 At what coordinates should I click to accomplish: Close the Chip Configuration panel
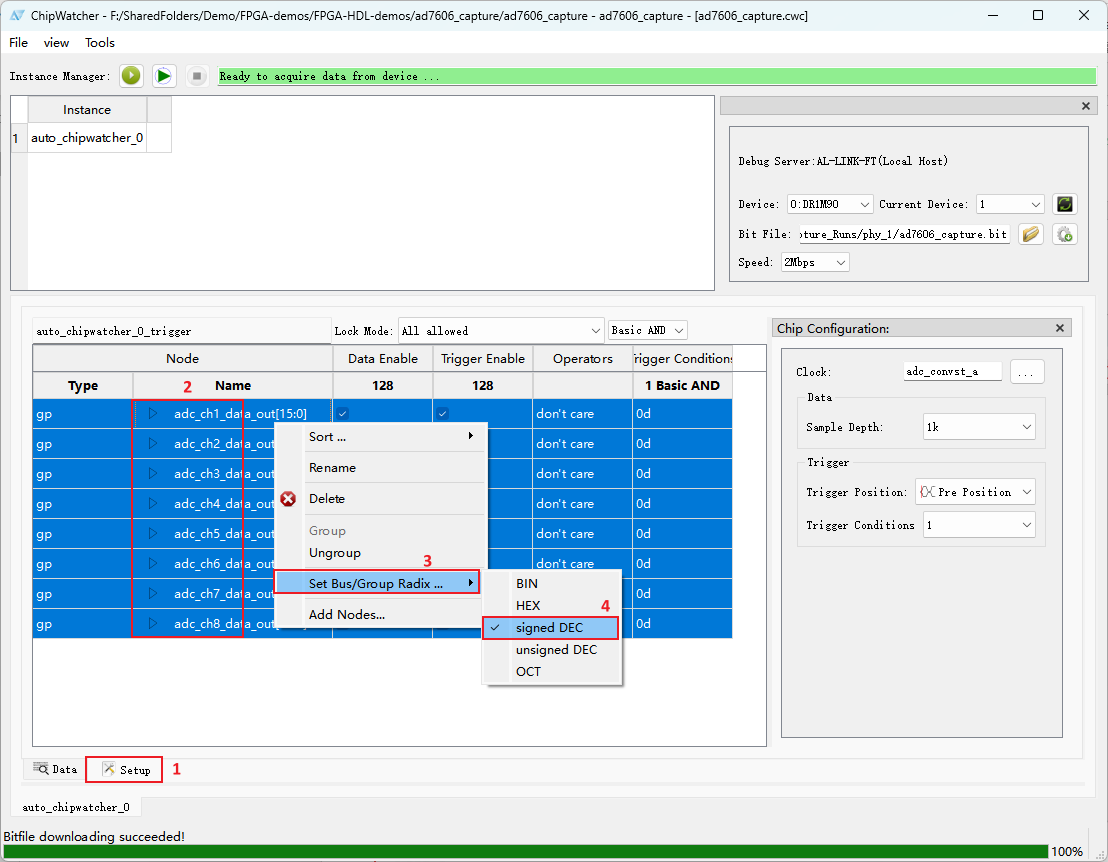1060,328
